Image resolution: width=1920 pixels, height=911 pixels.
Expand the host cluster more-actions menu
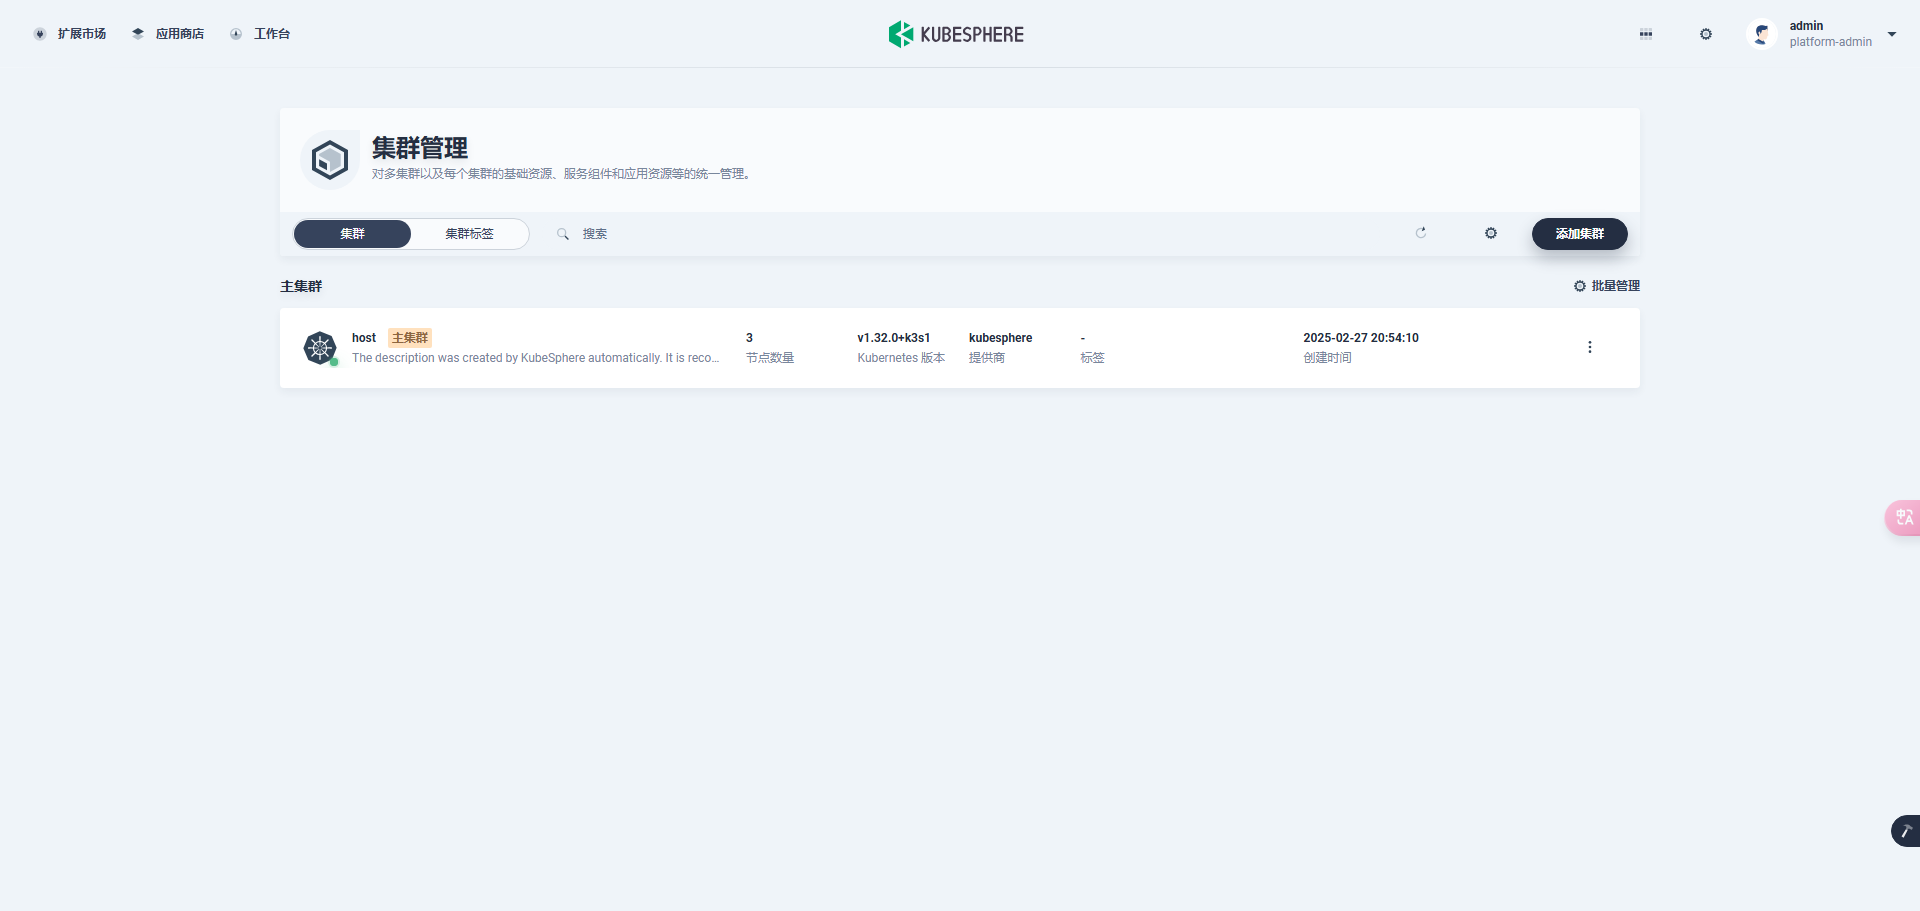click(x=1590, y=347)
